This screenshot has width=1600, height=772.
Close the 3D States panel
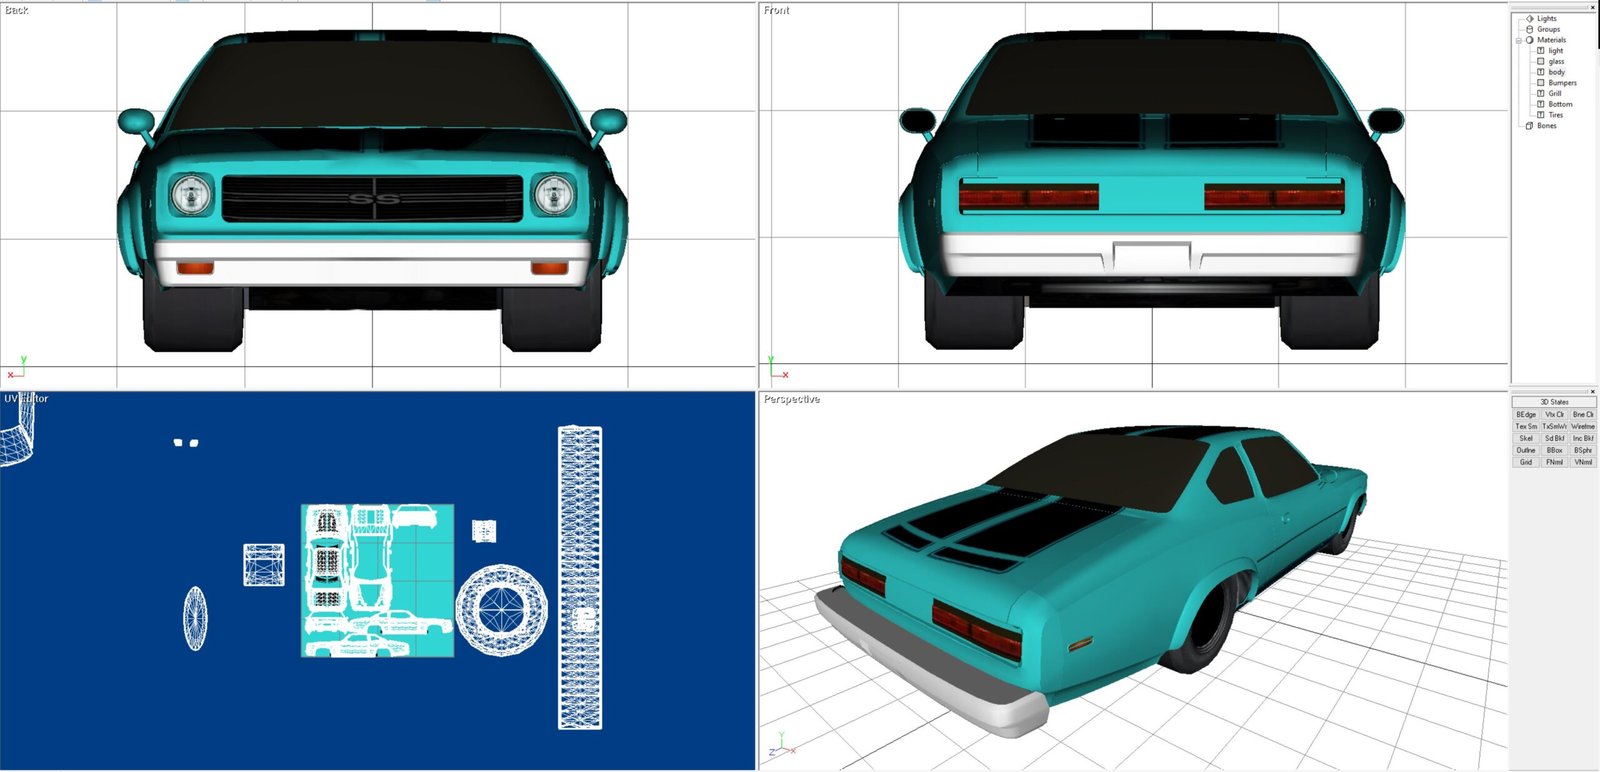coord(1592,391)
